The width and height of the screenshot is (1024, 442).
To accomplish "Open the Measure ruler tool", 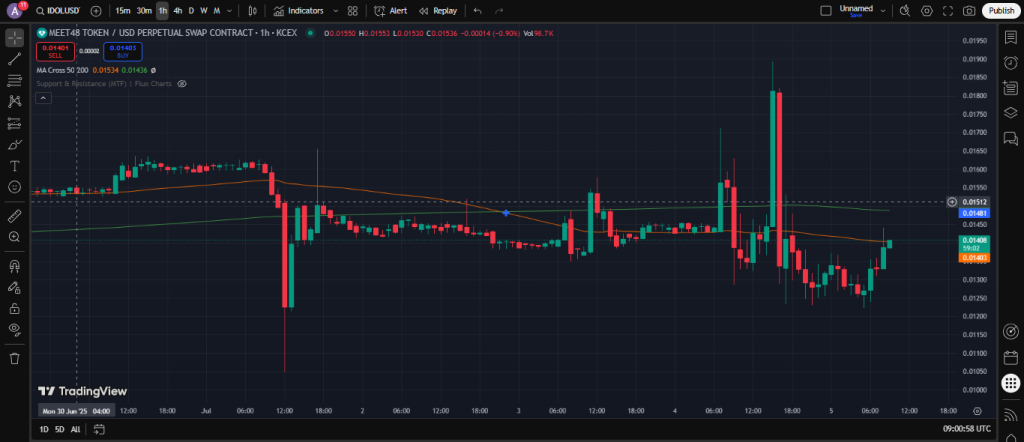I will [x=14, y=216].
